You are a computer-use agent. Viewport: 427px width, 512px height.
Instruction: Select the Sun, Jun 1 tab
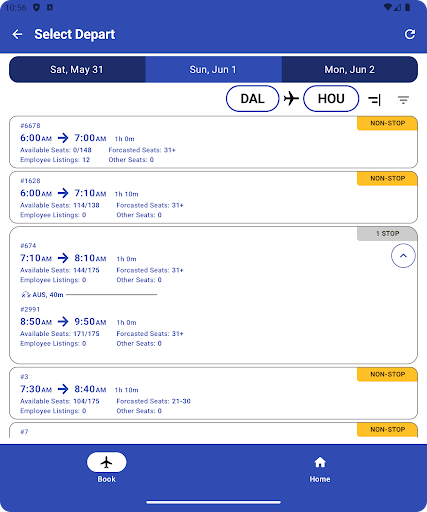213,69
